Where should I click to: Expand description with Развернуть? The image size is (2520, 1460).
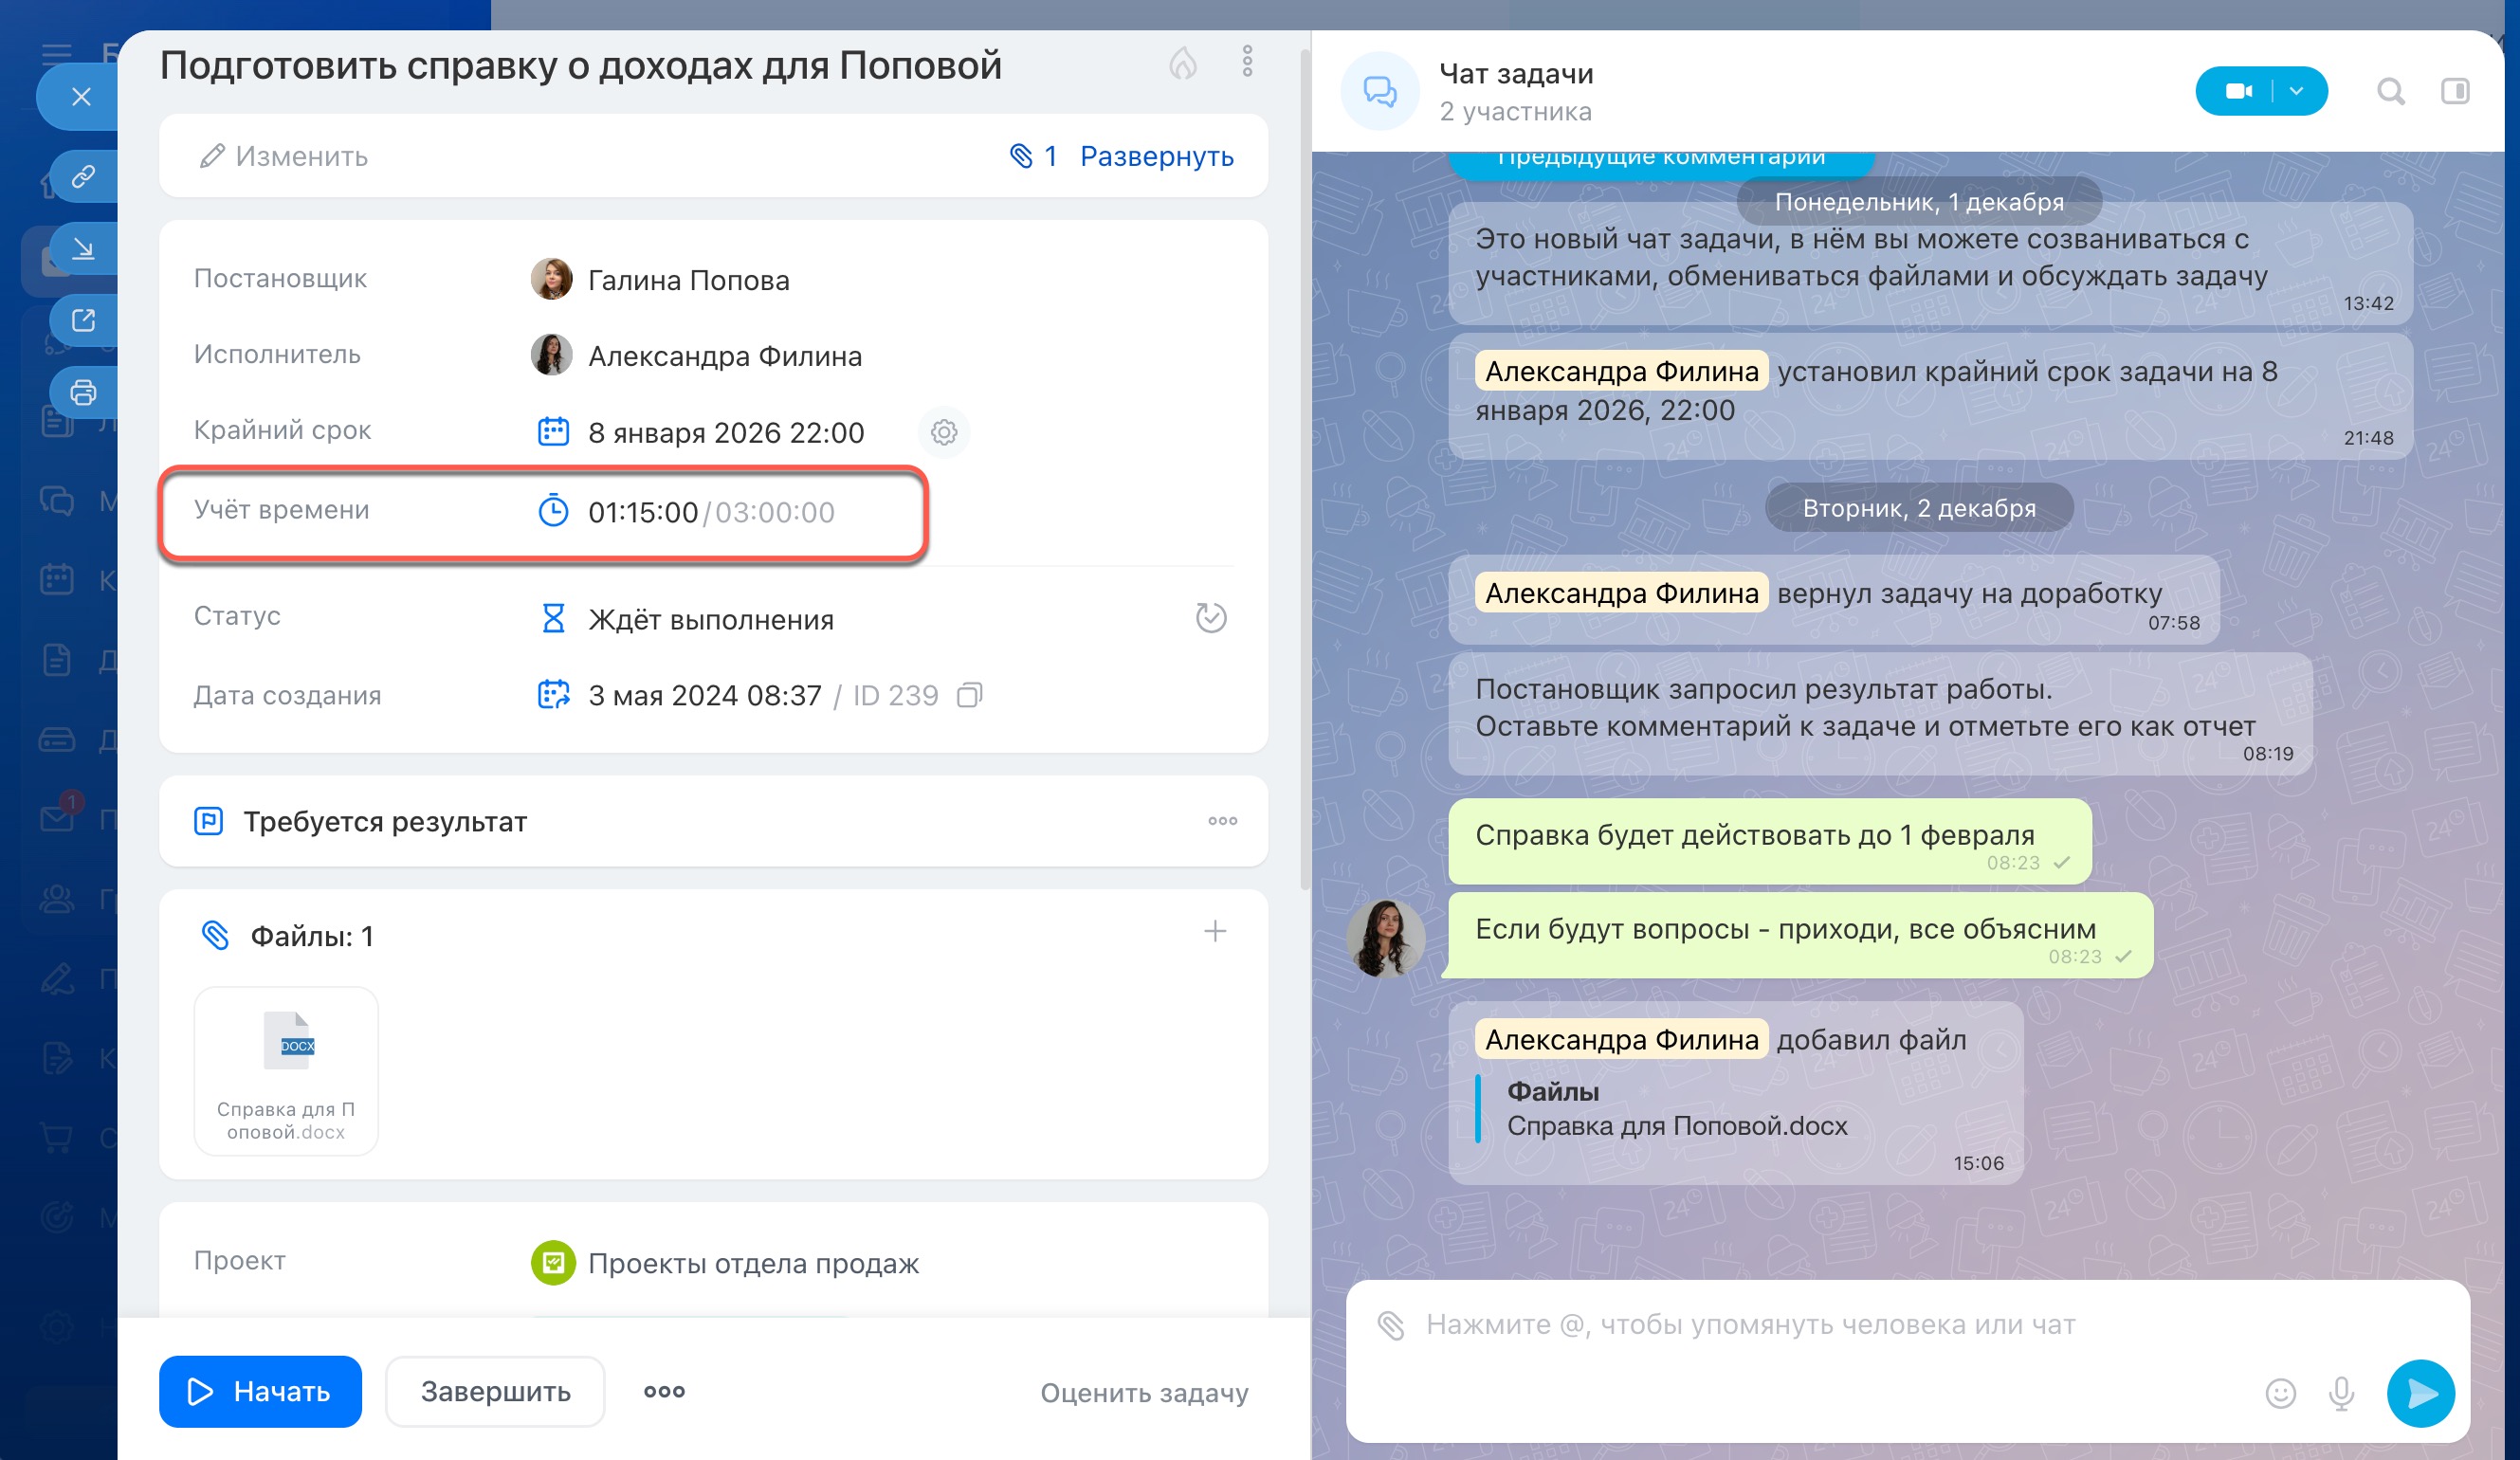(x=1156, y=156)
